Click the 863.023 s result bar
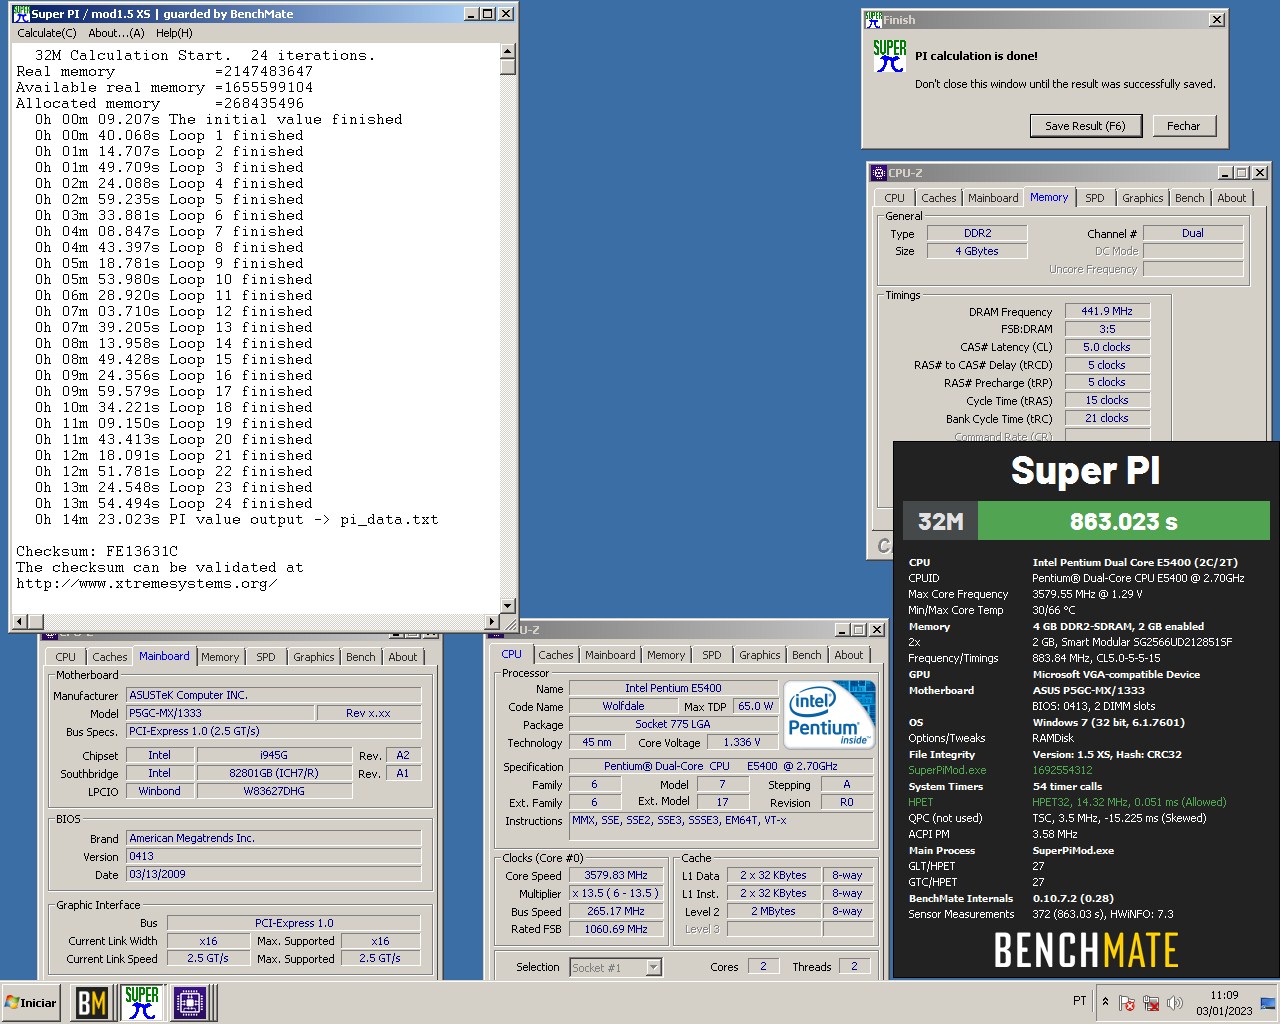This screenshot has width=1280, height=1024. pos(1123,521)
